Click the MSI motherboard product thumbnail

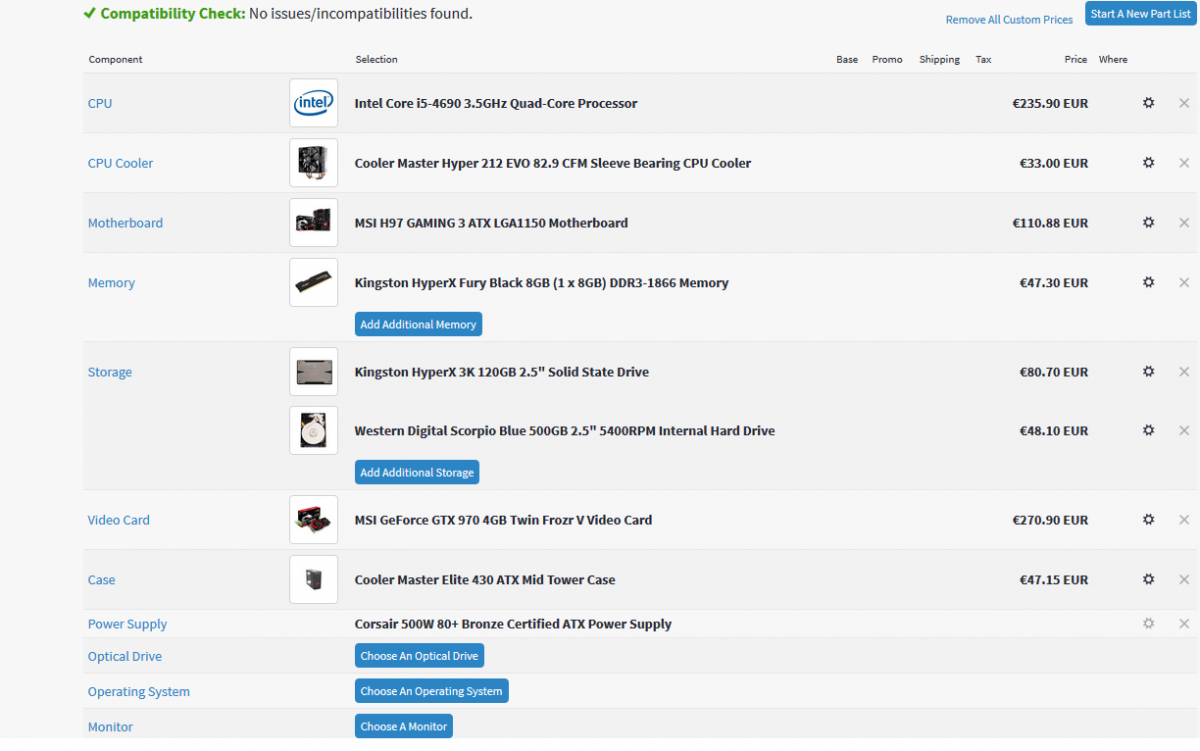click(314, 223)
